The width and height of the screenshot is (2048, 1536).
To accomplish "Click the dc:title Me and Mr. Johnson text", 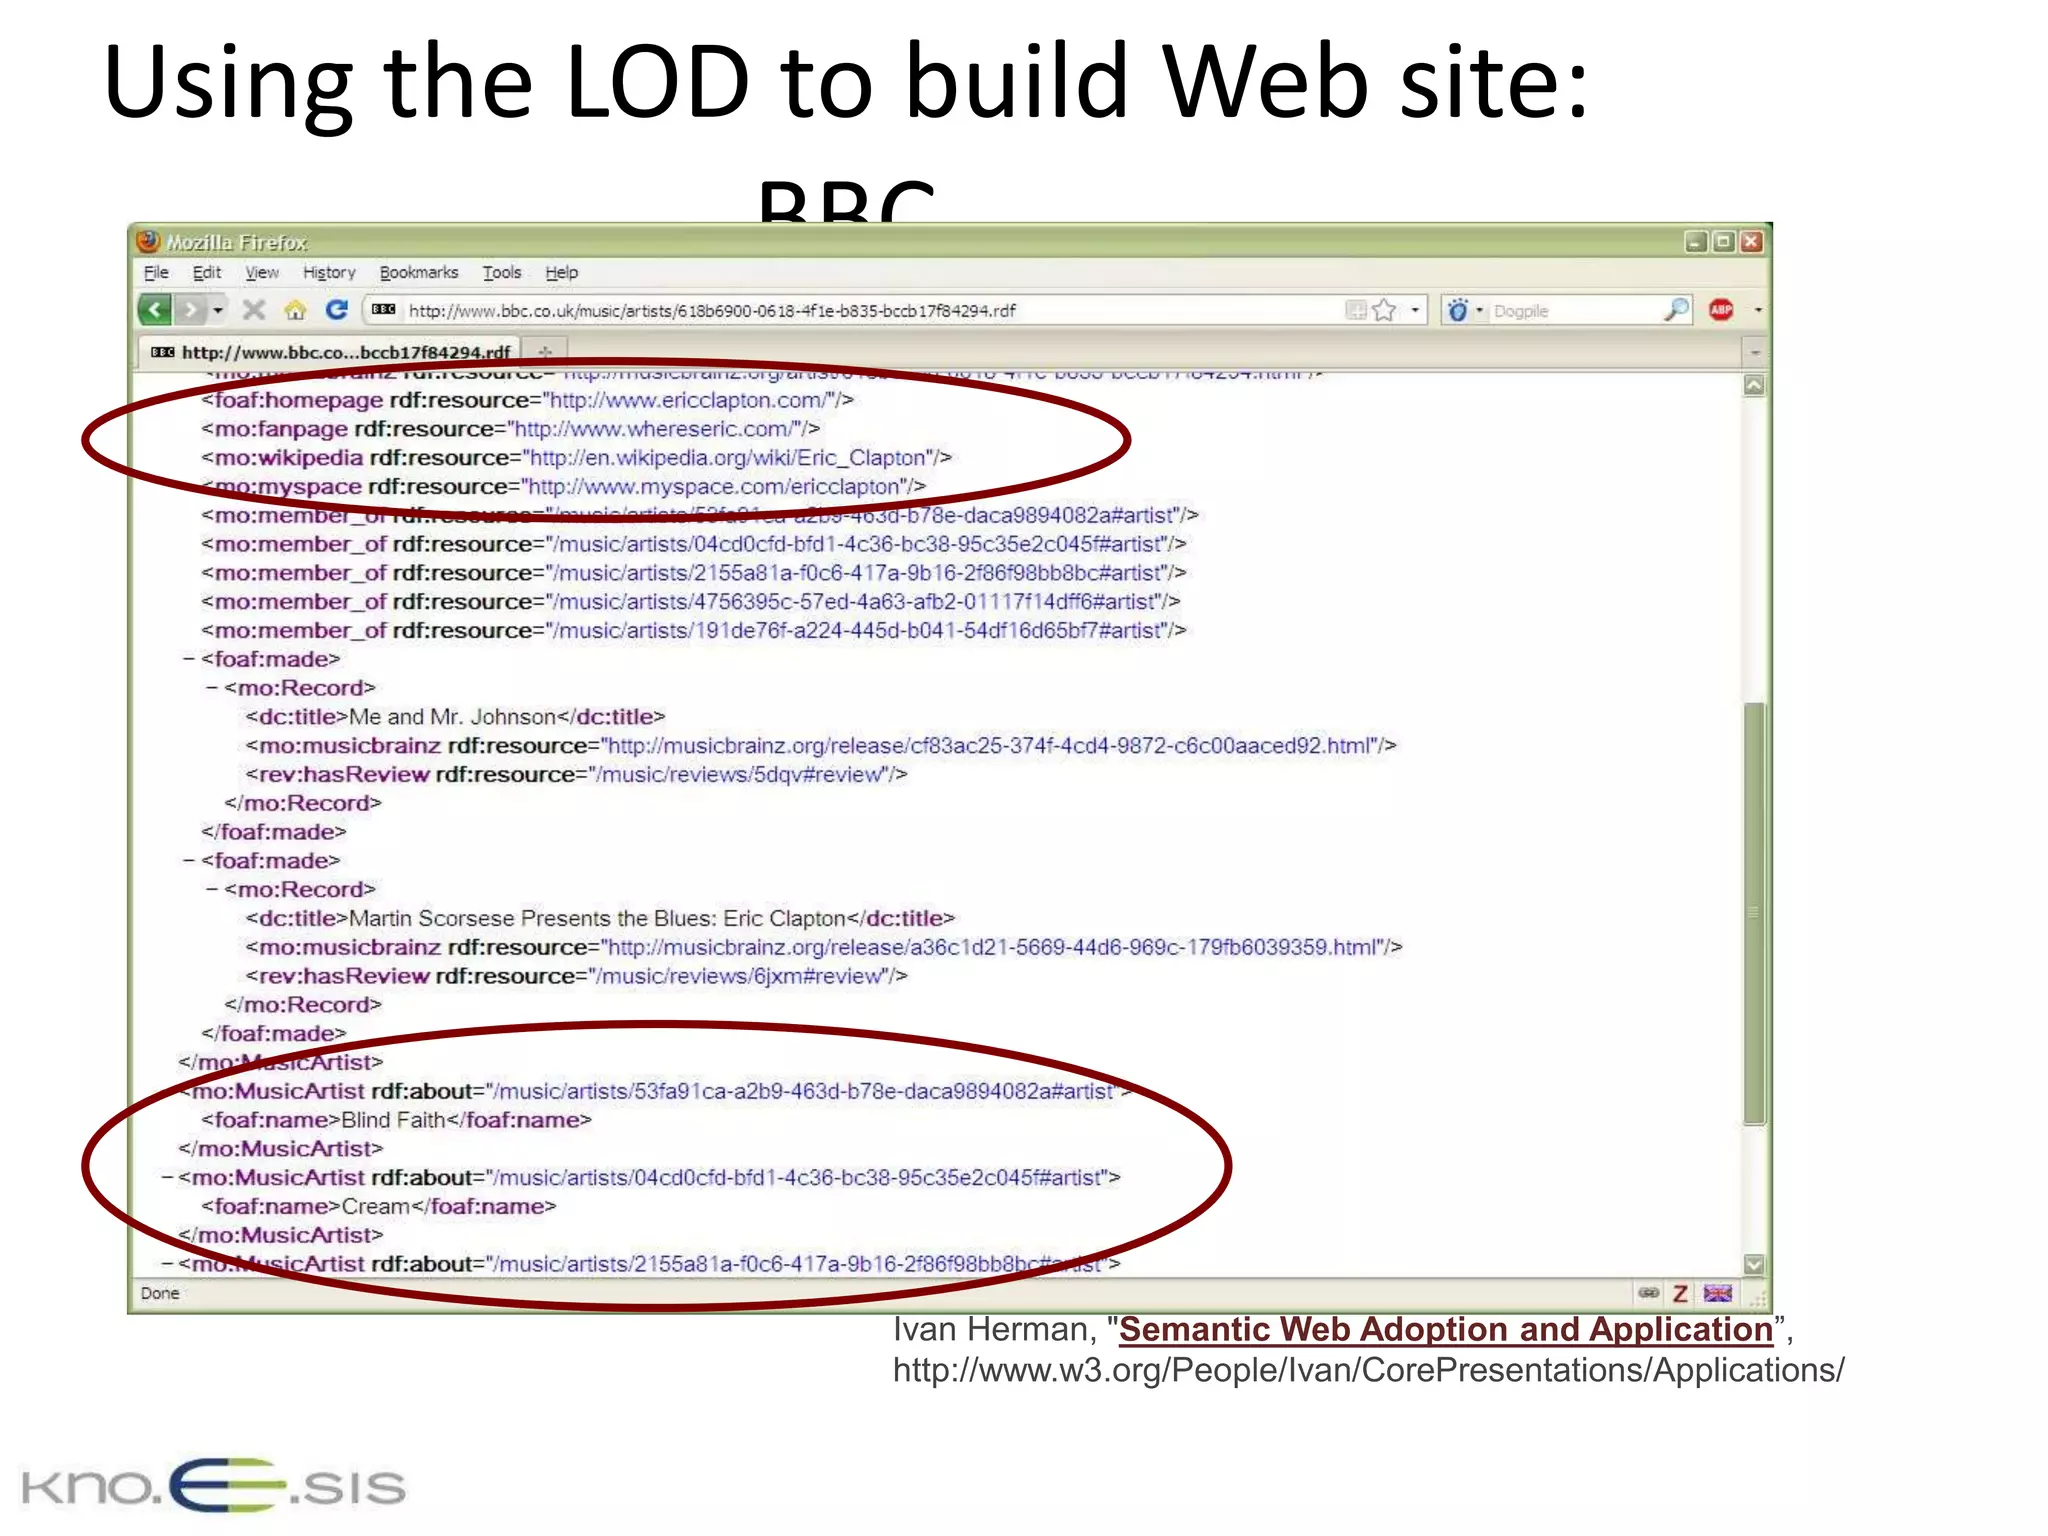I will coord(455,717).
